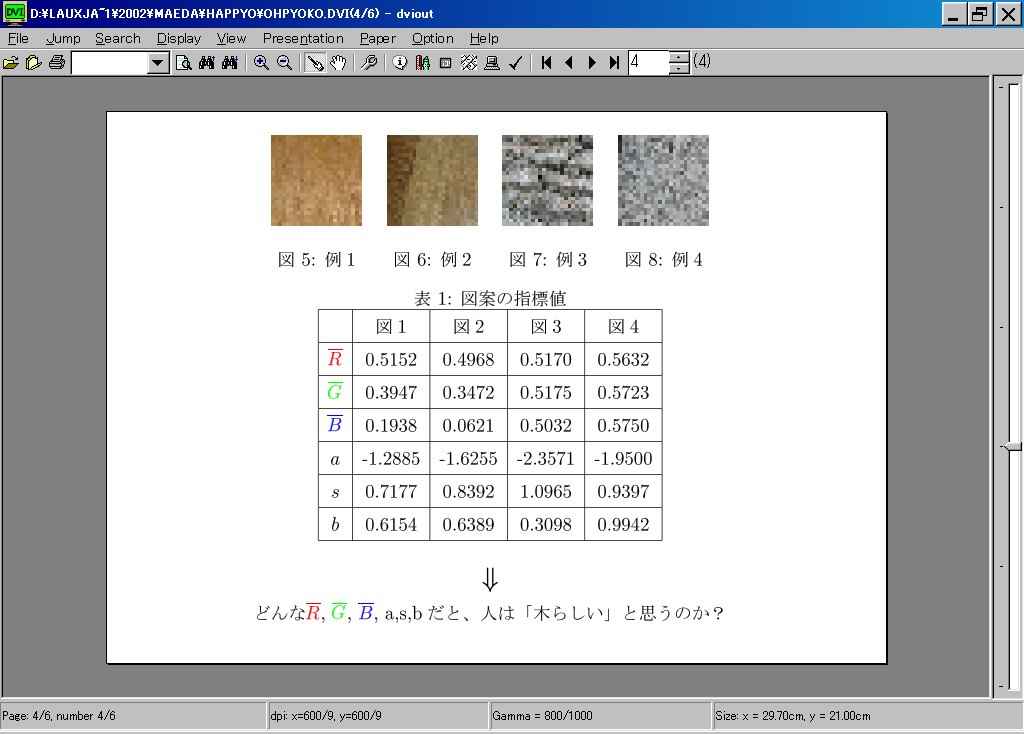Click the information icon in toolbar
The width and height of the screenshot is (1024, 734).
pyautogui.click(x=400, y=63)
